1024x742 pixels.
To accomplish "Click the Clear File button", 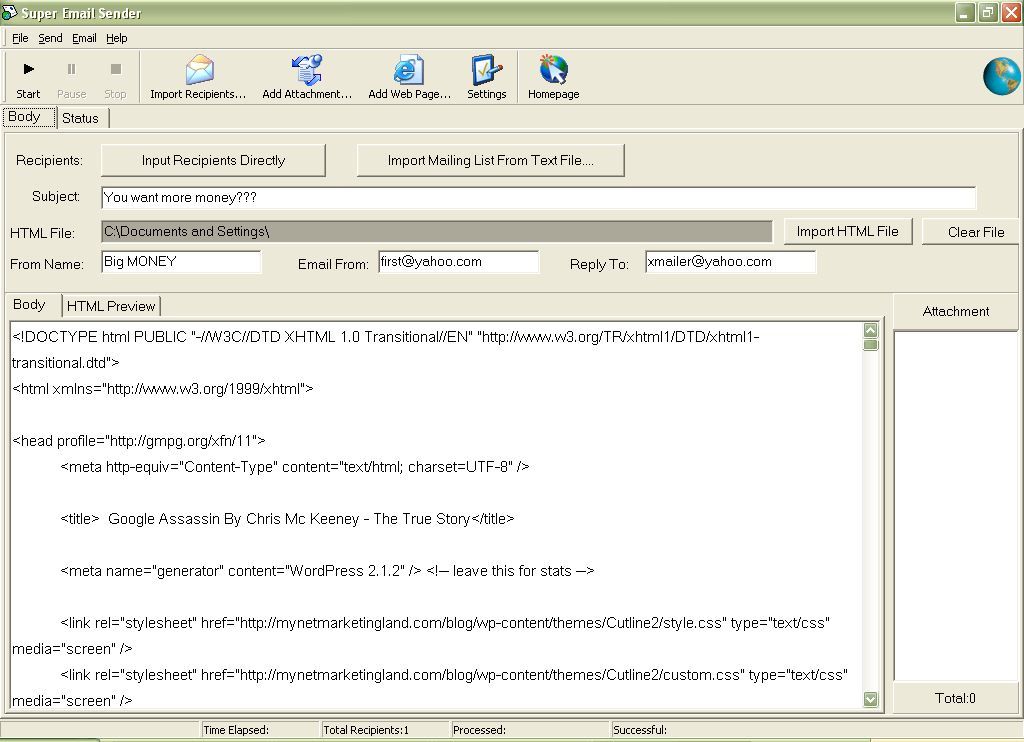I will (x=970, y=231).
